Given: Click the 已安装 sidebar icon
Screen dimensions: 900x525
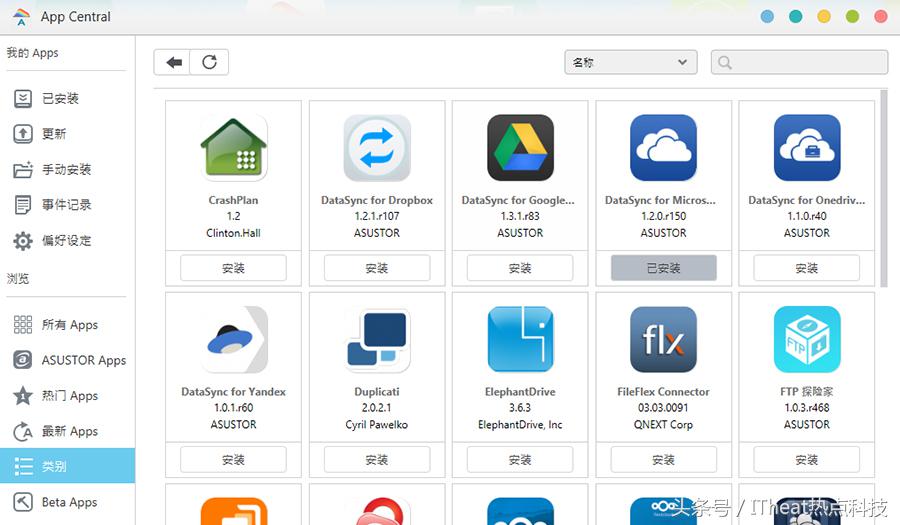Looking at the screenshot, I should coord(23,99).
